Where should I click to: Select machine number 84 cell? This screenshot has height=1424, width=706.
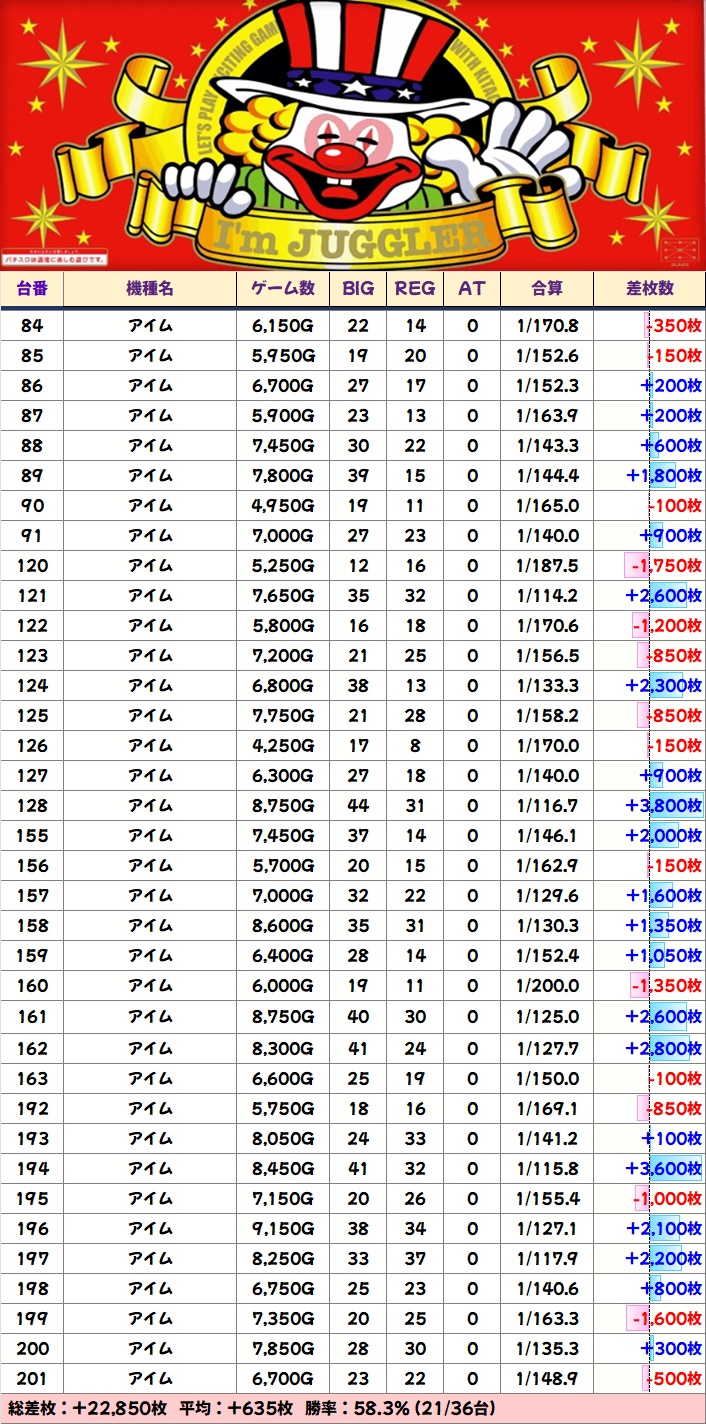click(32, 326)
